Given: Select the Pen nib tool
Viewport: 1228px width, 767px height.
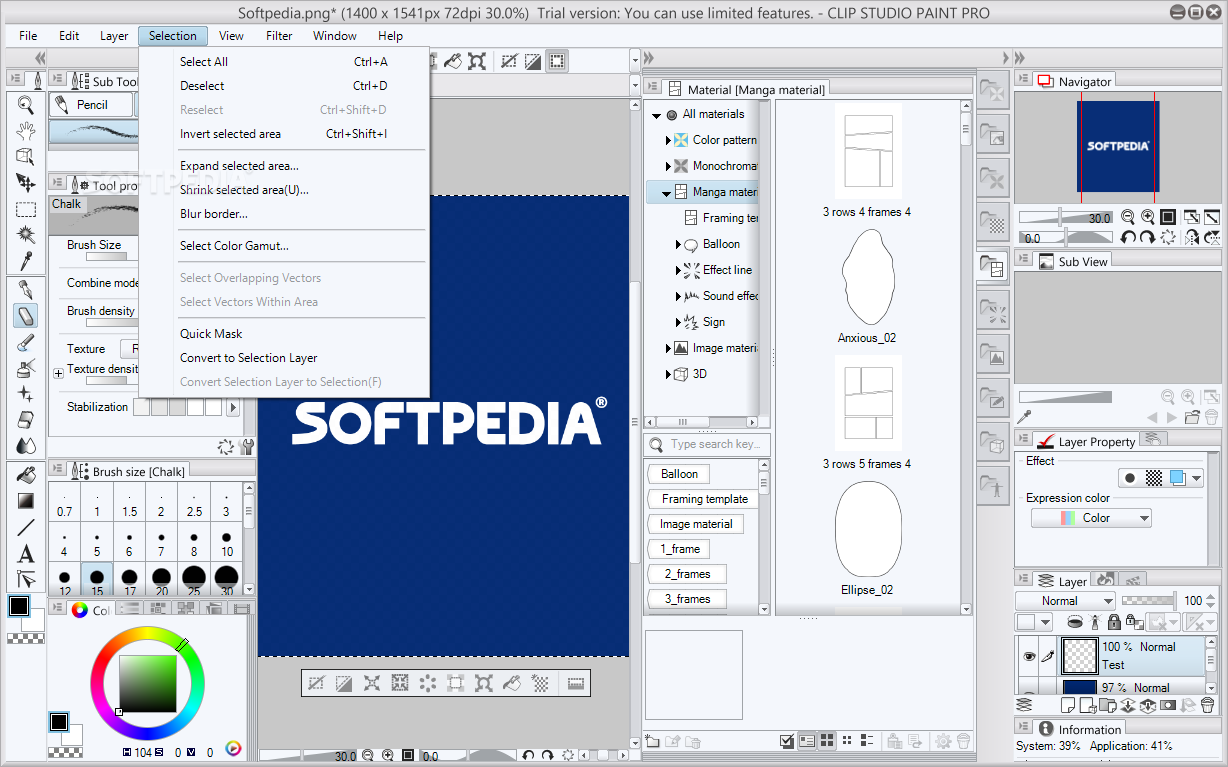Looking at the screenshot, I should 26,290.
